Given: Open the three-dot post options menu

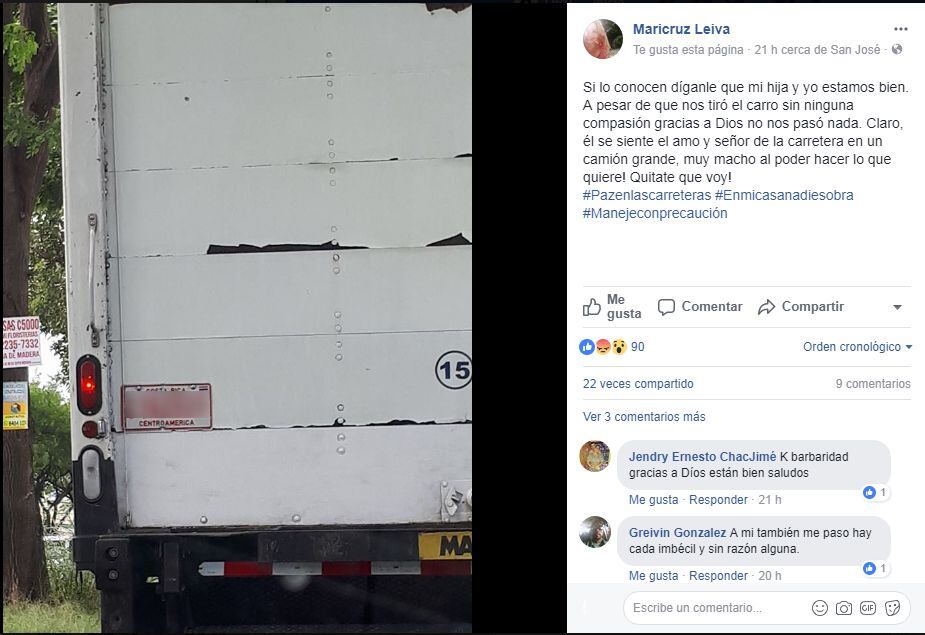Looking at the screenshot, I should coord(900,29).
